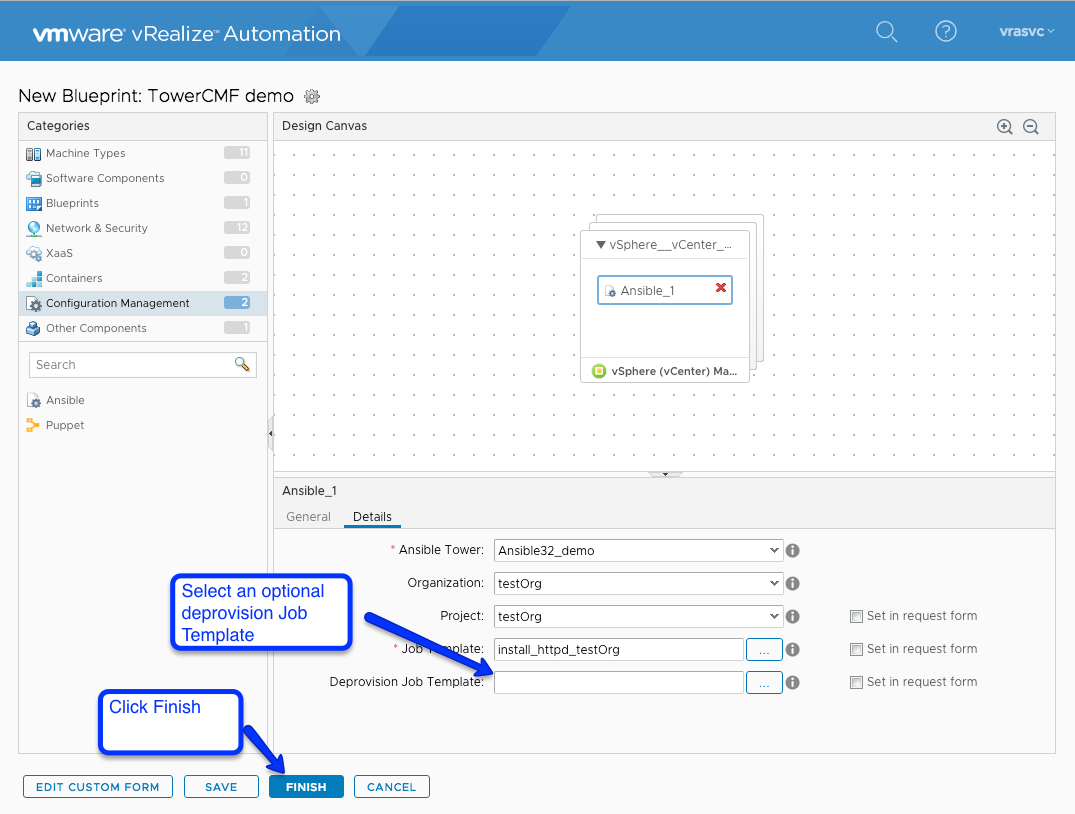Click the Finish button

coord(306,787)
